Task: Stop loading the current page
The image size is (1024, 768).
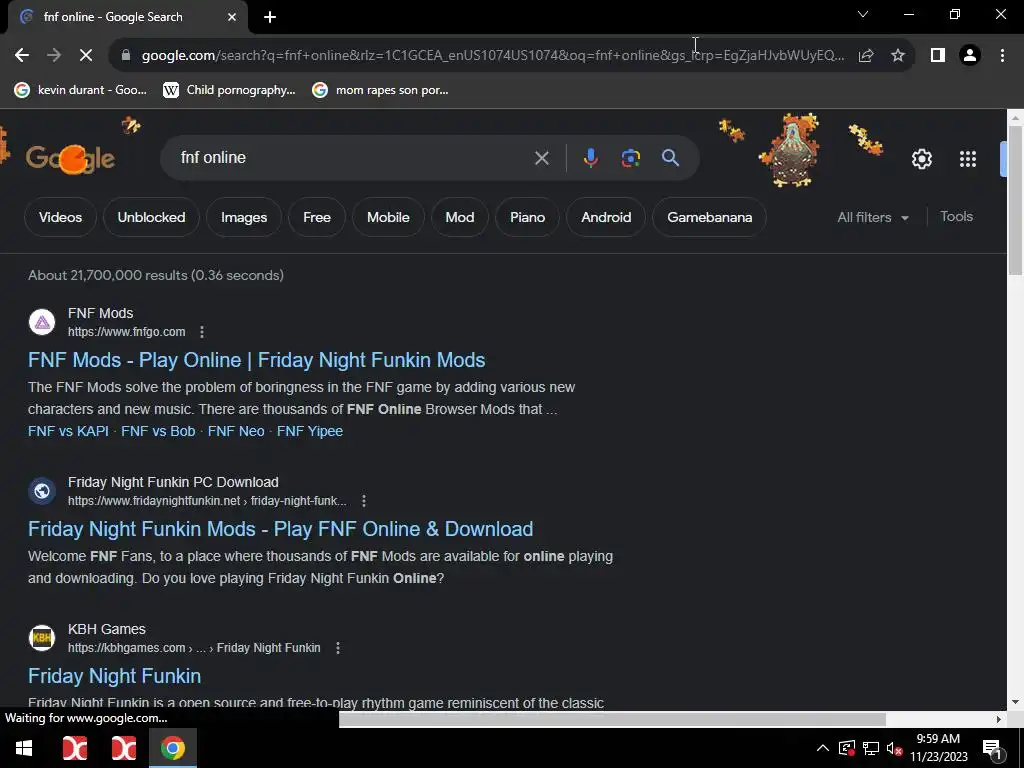Action: click(86, 56)
